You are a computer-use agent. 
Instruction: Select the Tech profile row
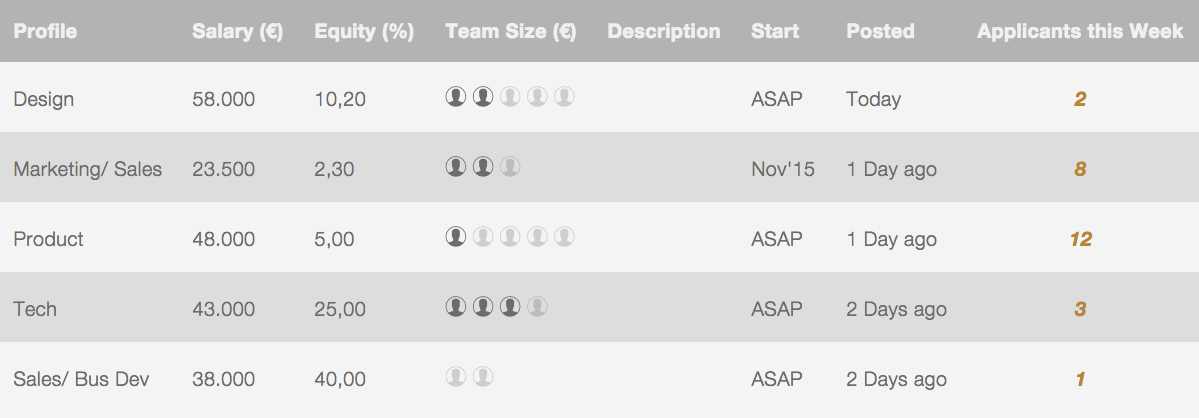(35, 309)
